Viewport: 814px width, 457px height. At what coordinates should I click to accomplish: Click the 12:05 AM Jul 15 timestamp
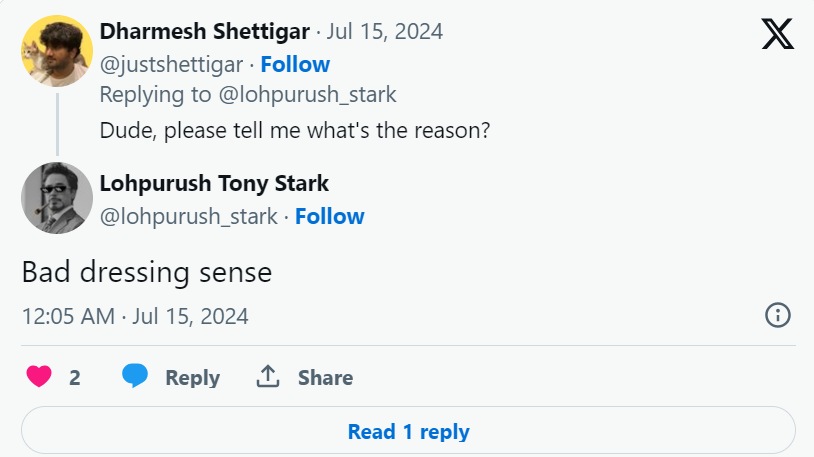pyautogui.click(x=135, y=316)
